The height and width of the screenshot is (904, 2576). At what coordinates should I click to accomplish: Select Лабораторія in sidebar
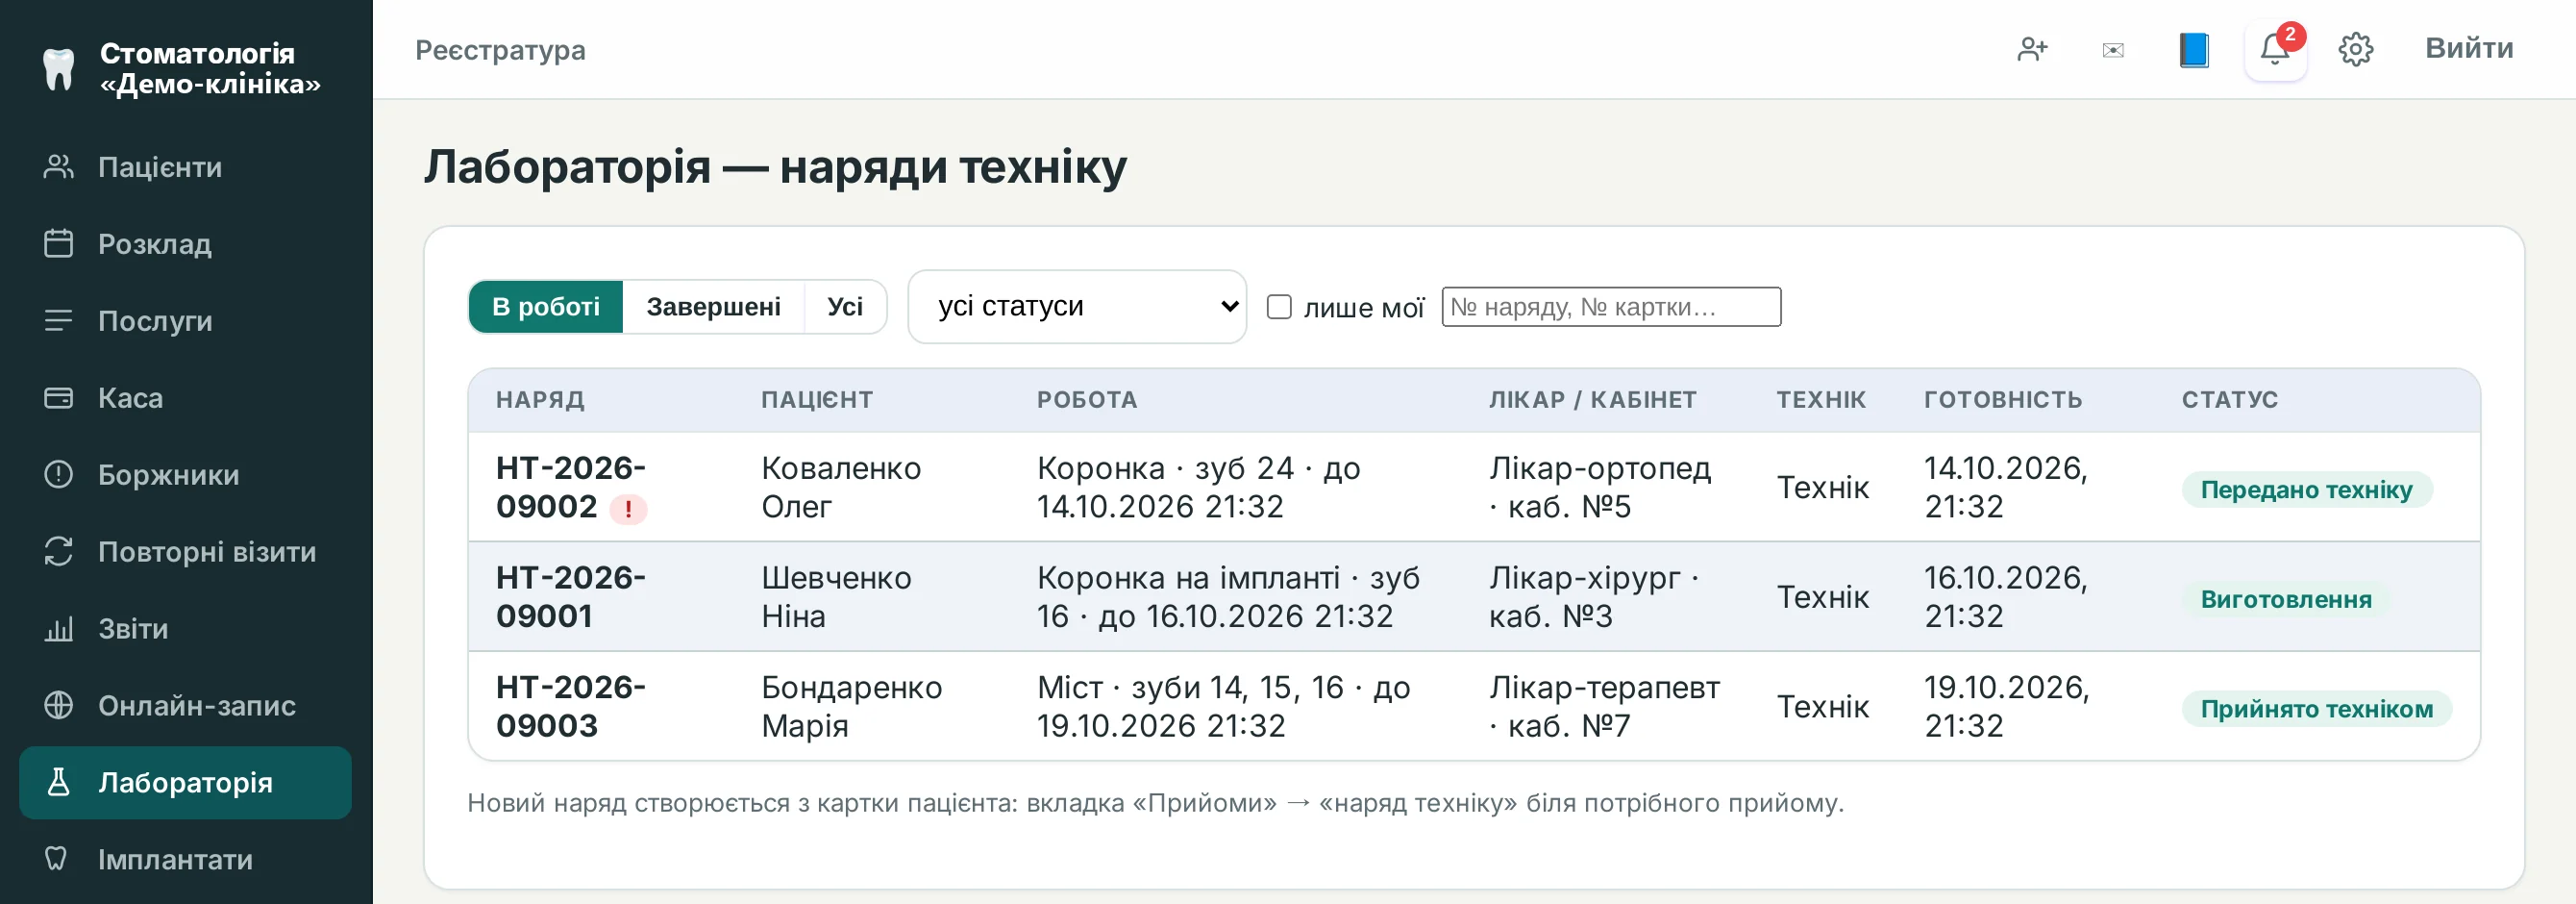click(x=185, y=783)
